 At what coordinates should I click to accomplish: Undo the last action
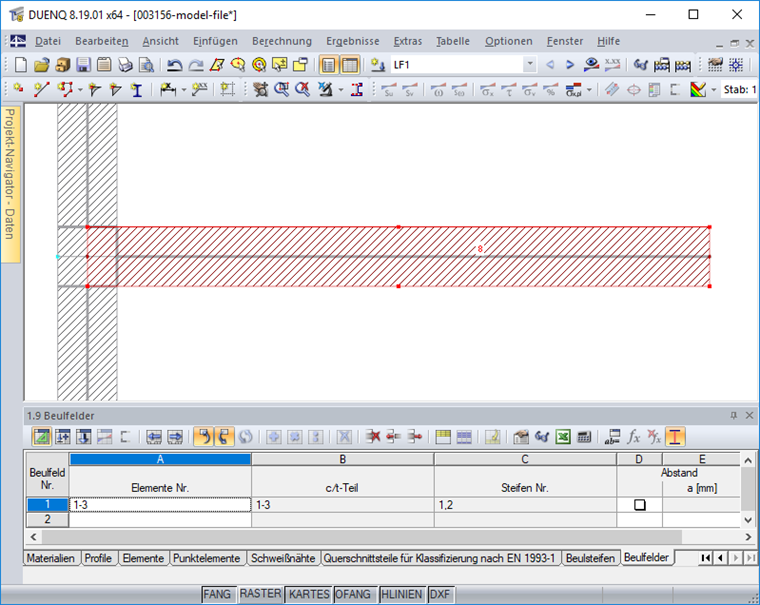pos(174,64)
